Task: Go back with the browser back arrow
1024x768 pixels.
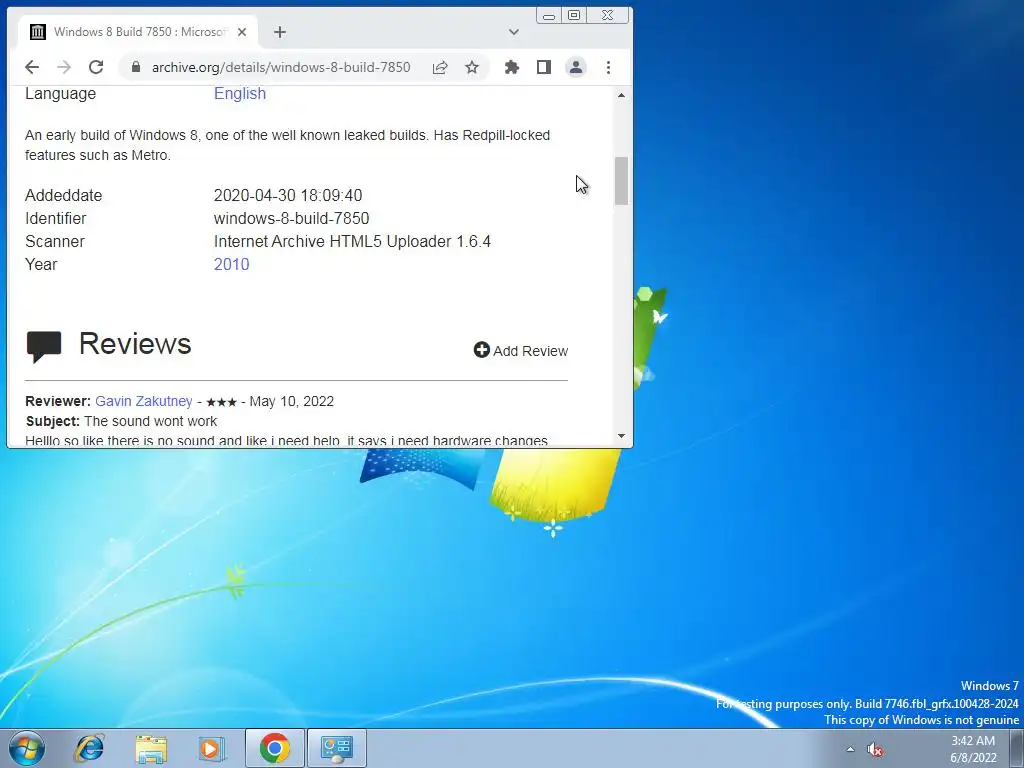Action: click(x=32, y=67)
